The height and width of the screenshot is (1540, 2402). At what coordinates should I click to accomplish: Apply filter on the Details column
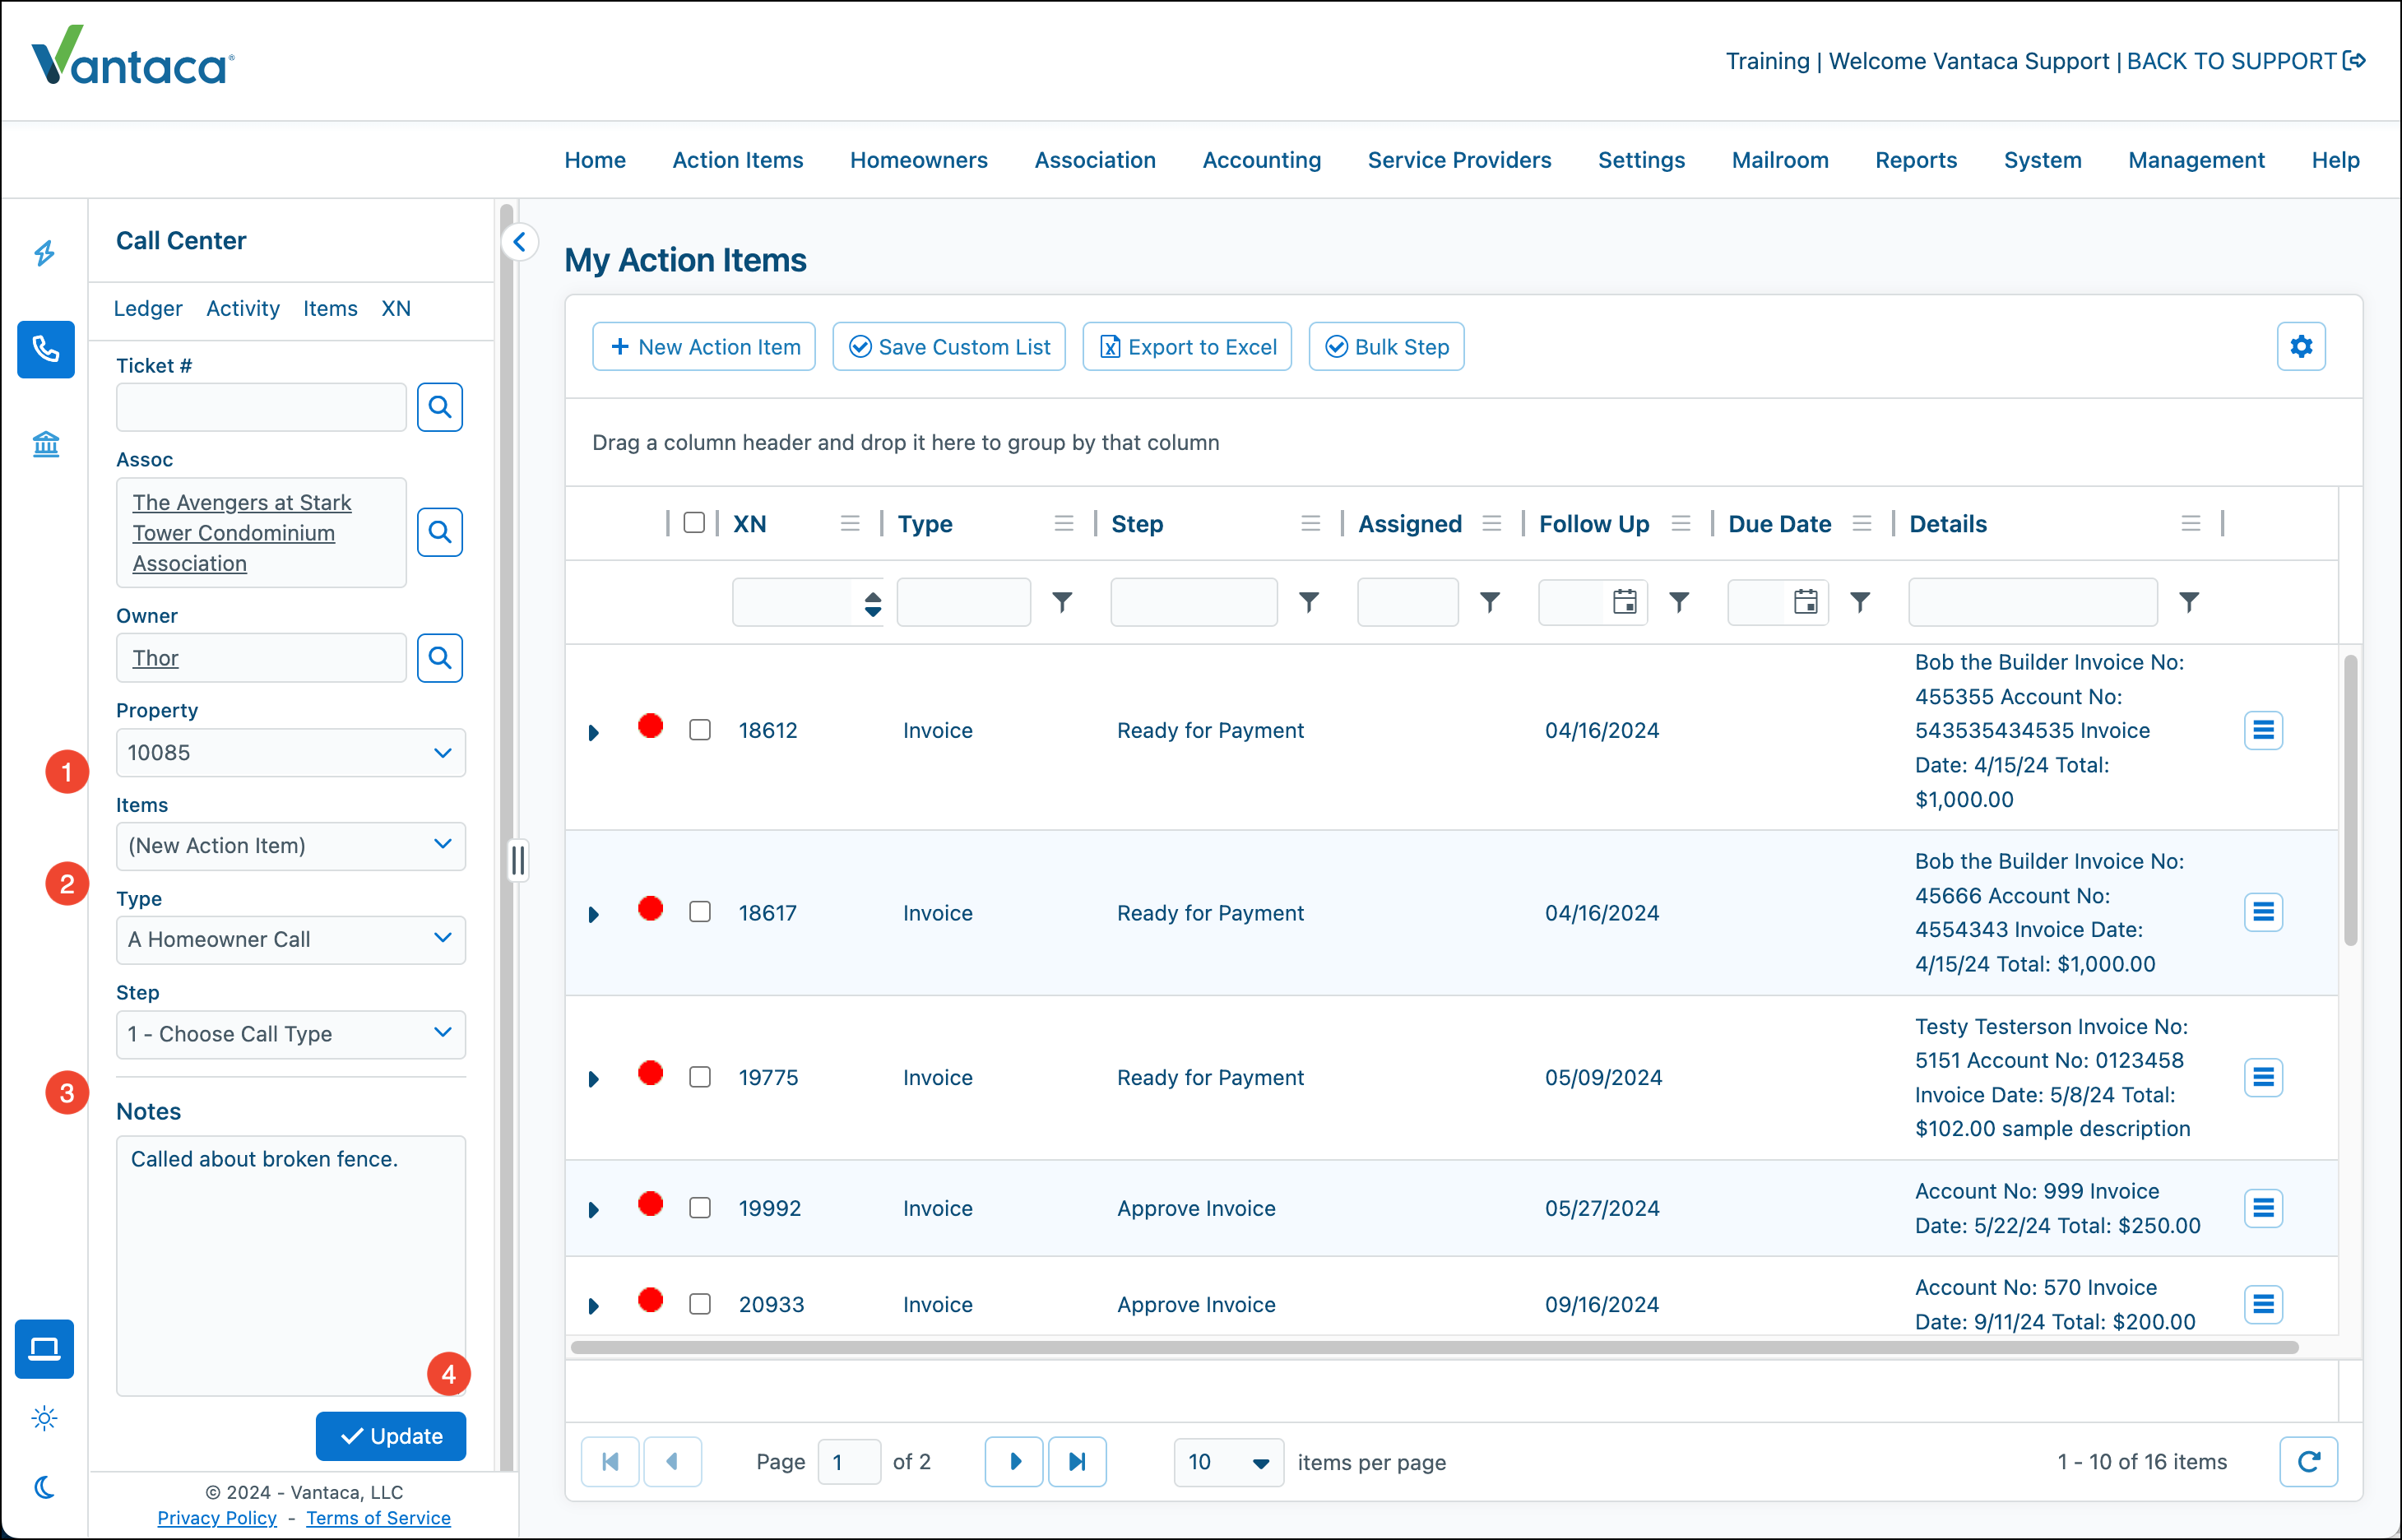pos(2189,602)
